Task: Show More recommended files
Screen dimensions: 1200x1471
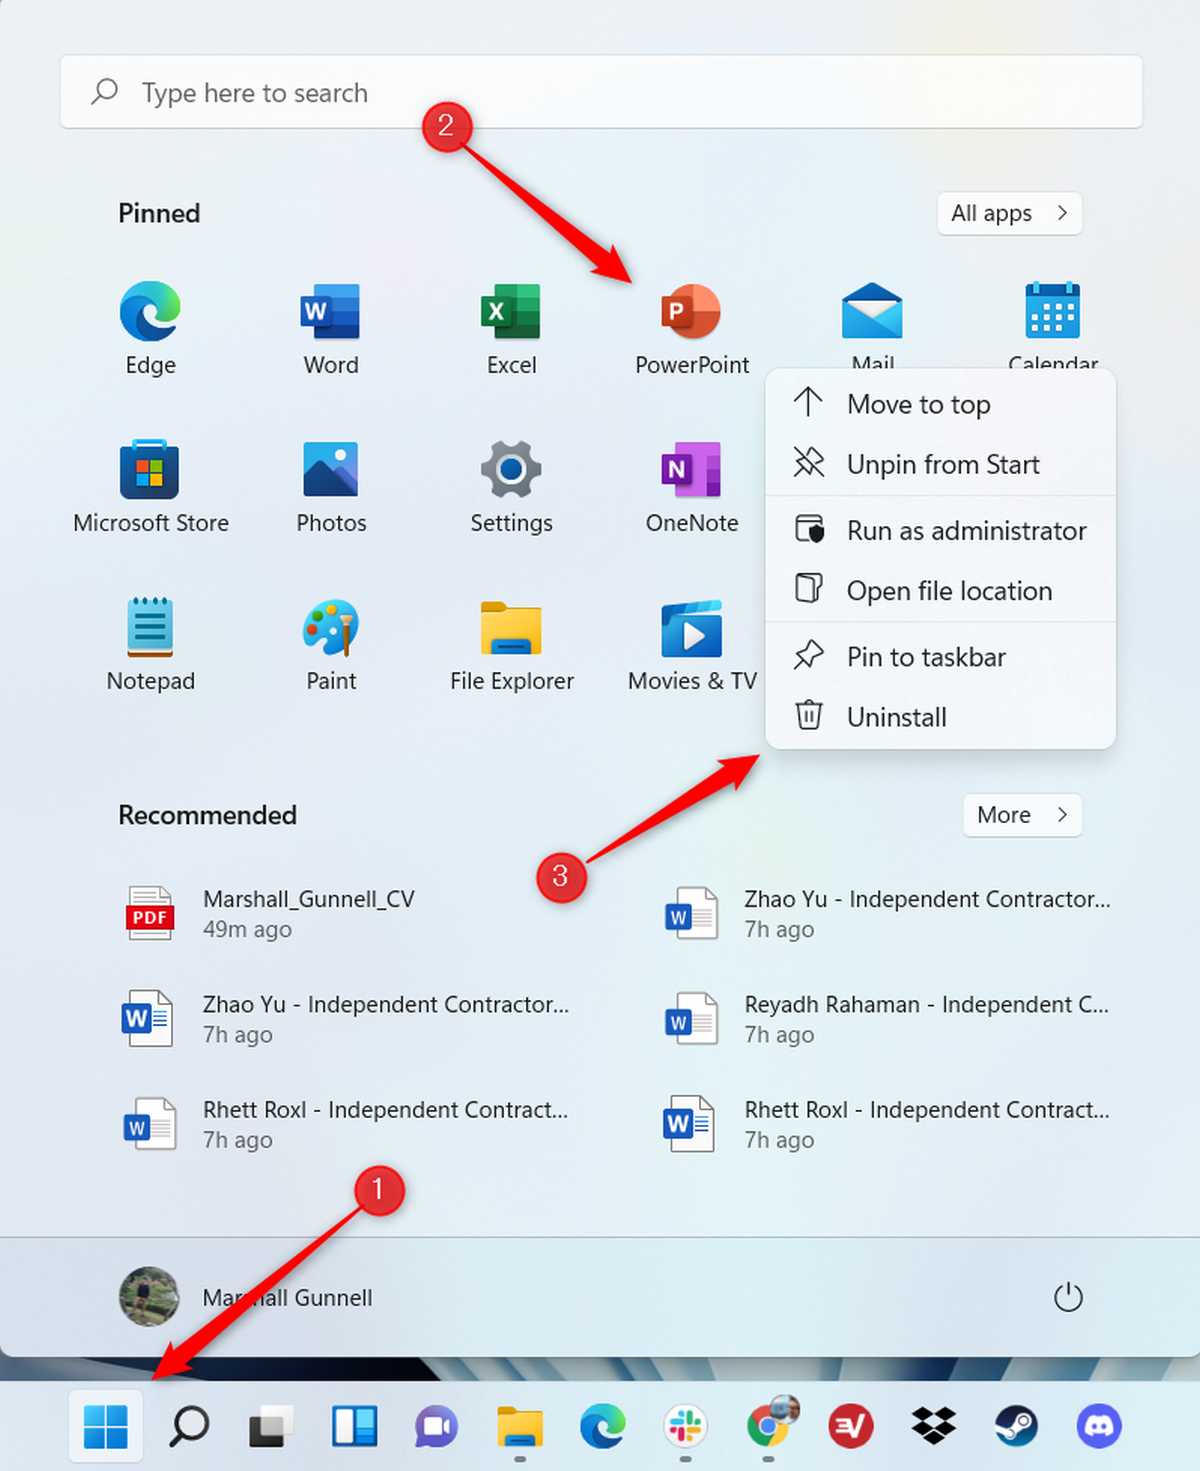Action: 1020,815
